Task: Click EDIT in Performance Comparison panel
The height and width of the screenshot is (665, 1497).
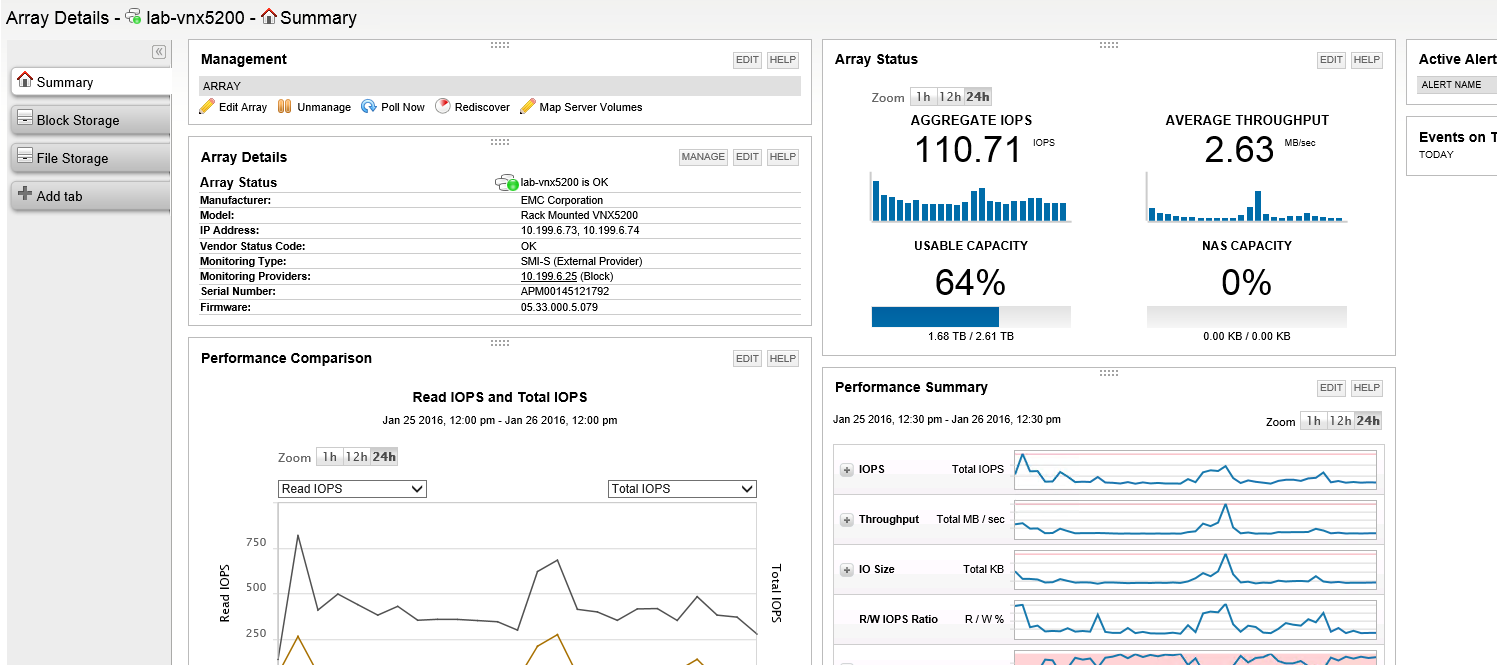Action: pos(747,358)
